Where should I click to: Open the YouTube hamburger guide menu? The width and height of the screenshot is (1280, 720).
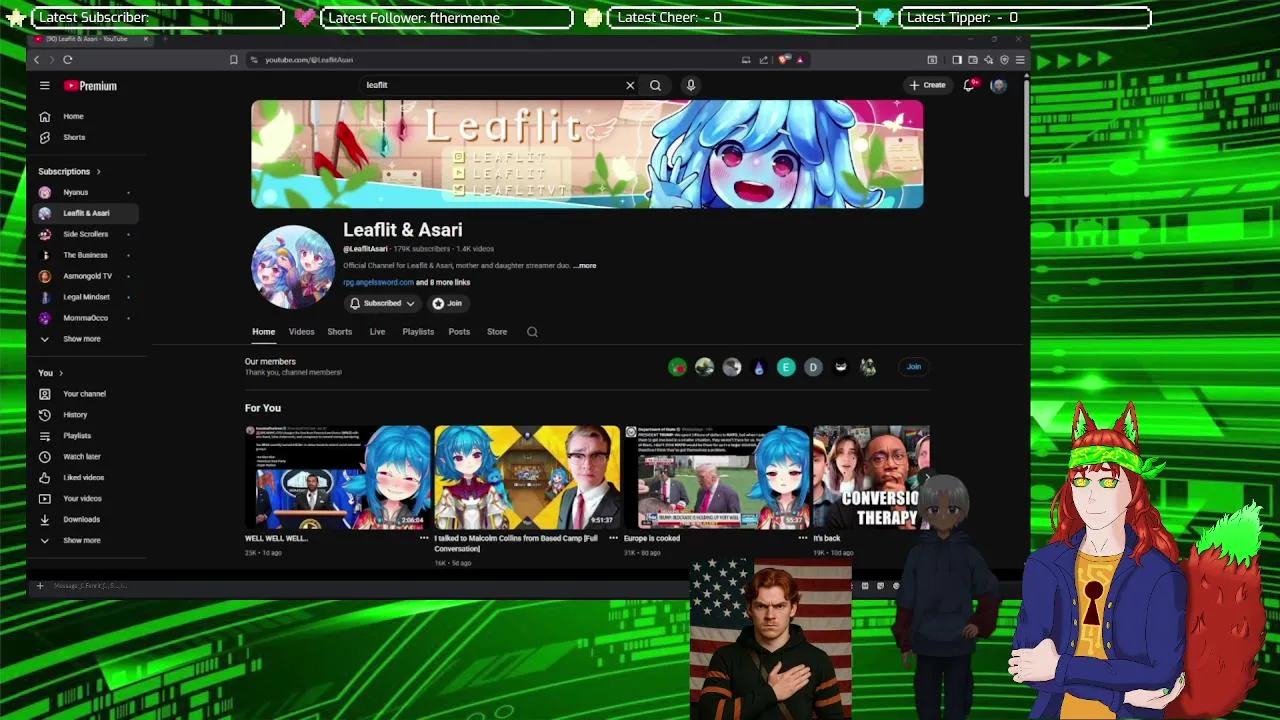[44, 86]
